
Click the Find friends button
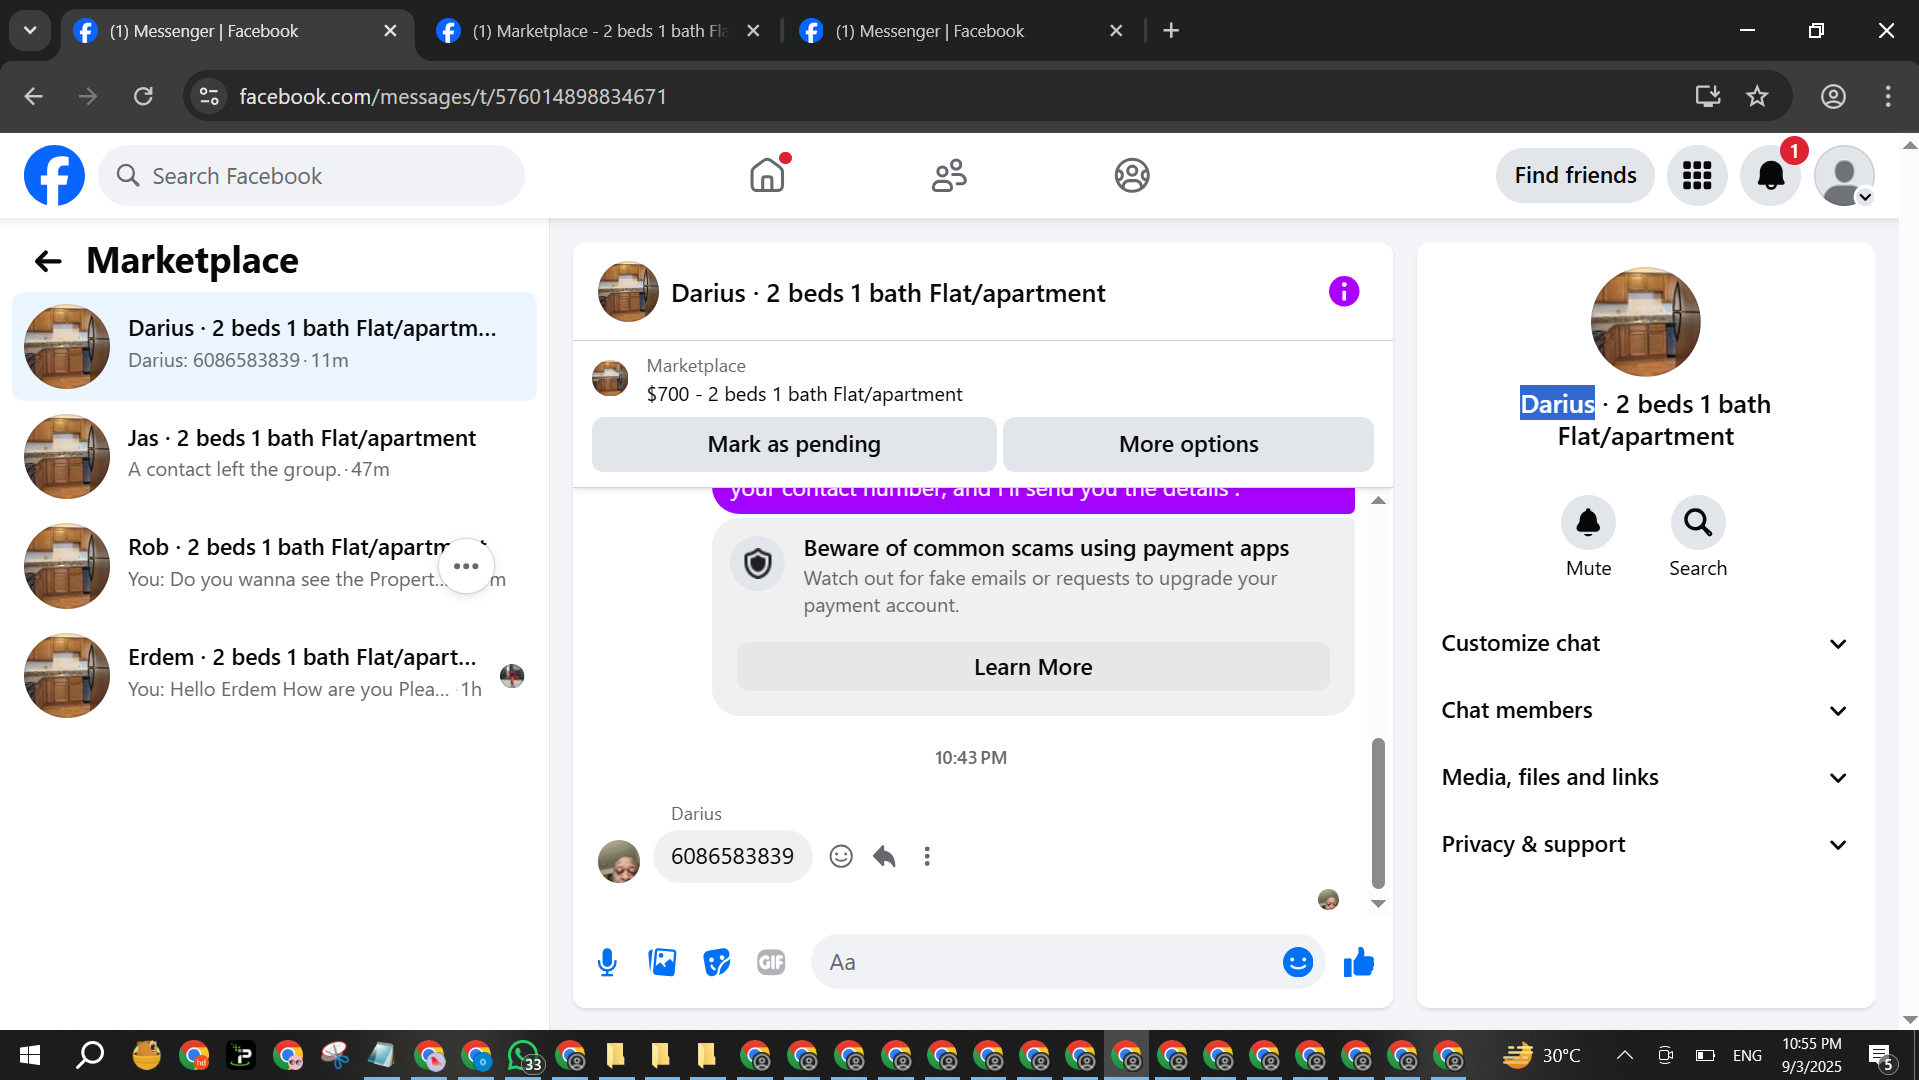pyautogui.click(x=1575, y=176)
